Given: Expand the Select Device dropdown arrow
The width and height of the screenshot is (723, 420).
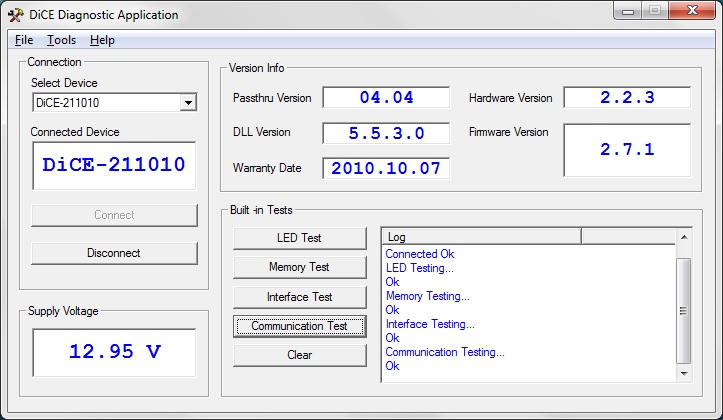Looking at the screenshot, I should point(188,103).
